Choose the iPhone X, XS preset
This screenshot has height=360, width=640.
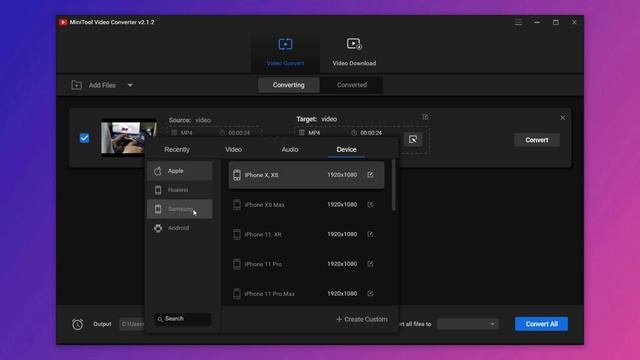[x=307, y=175]
